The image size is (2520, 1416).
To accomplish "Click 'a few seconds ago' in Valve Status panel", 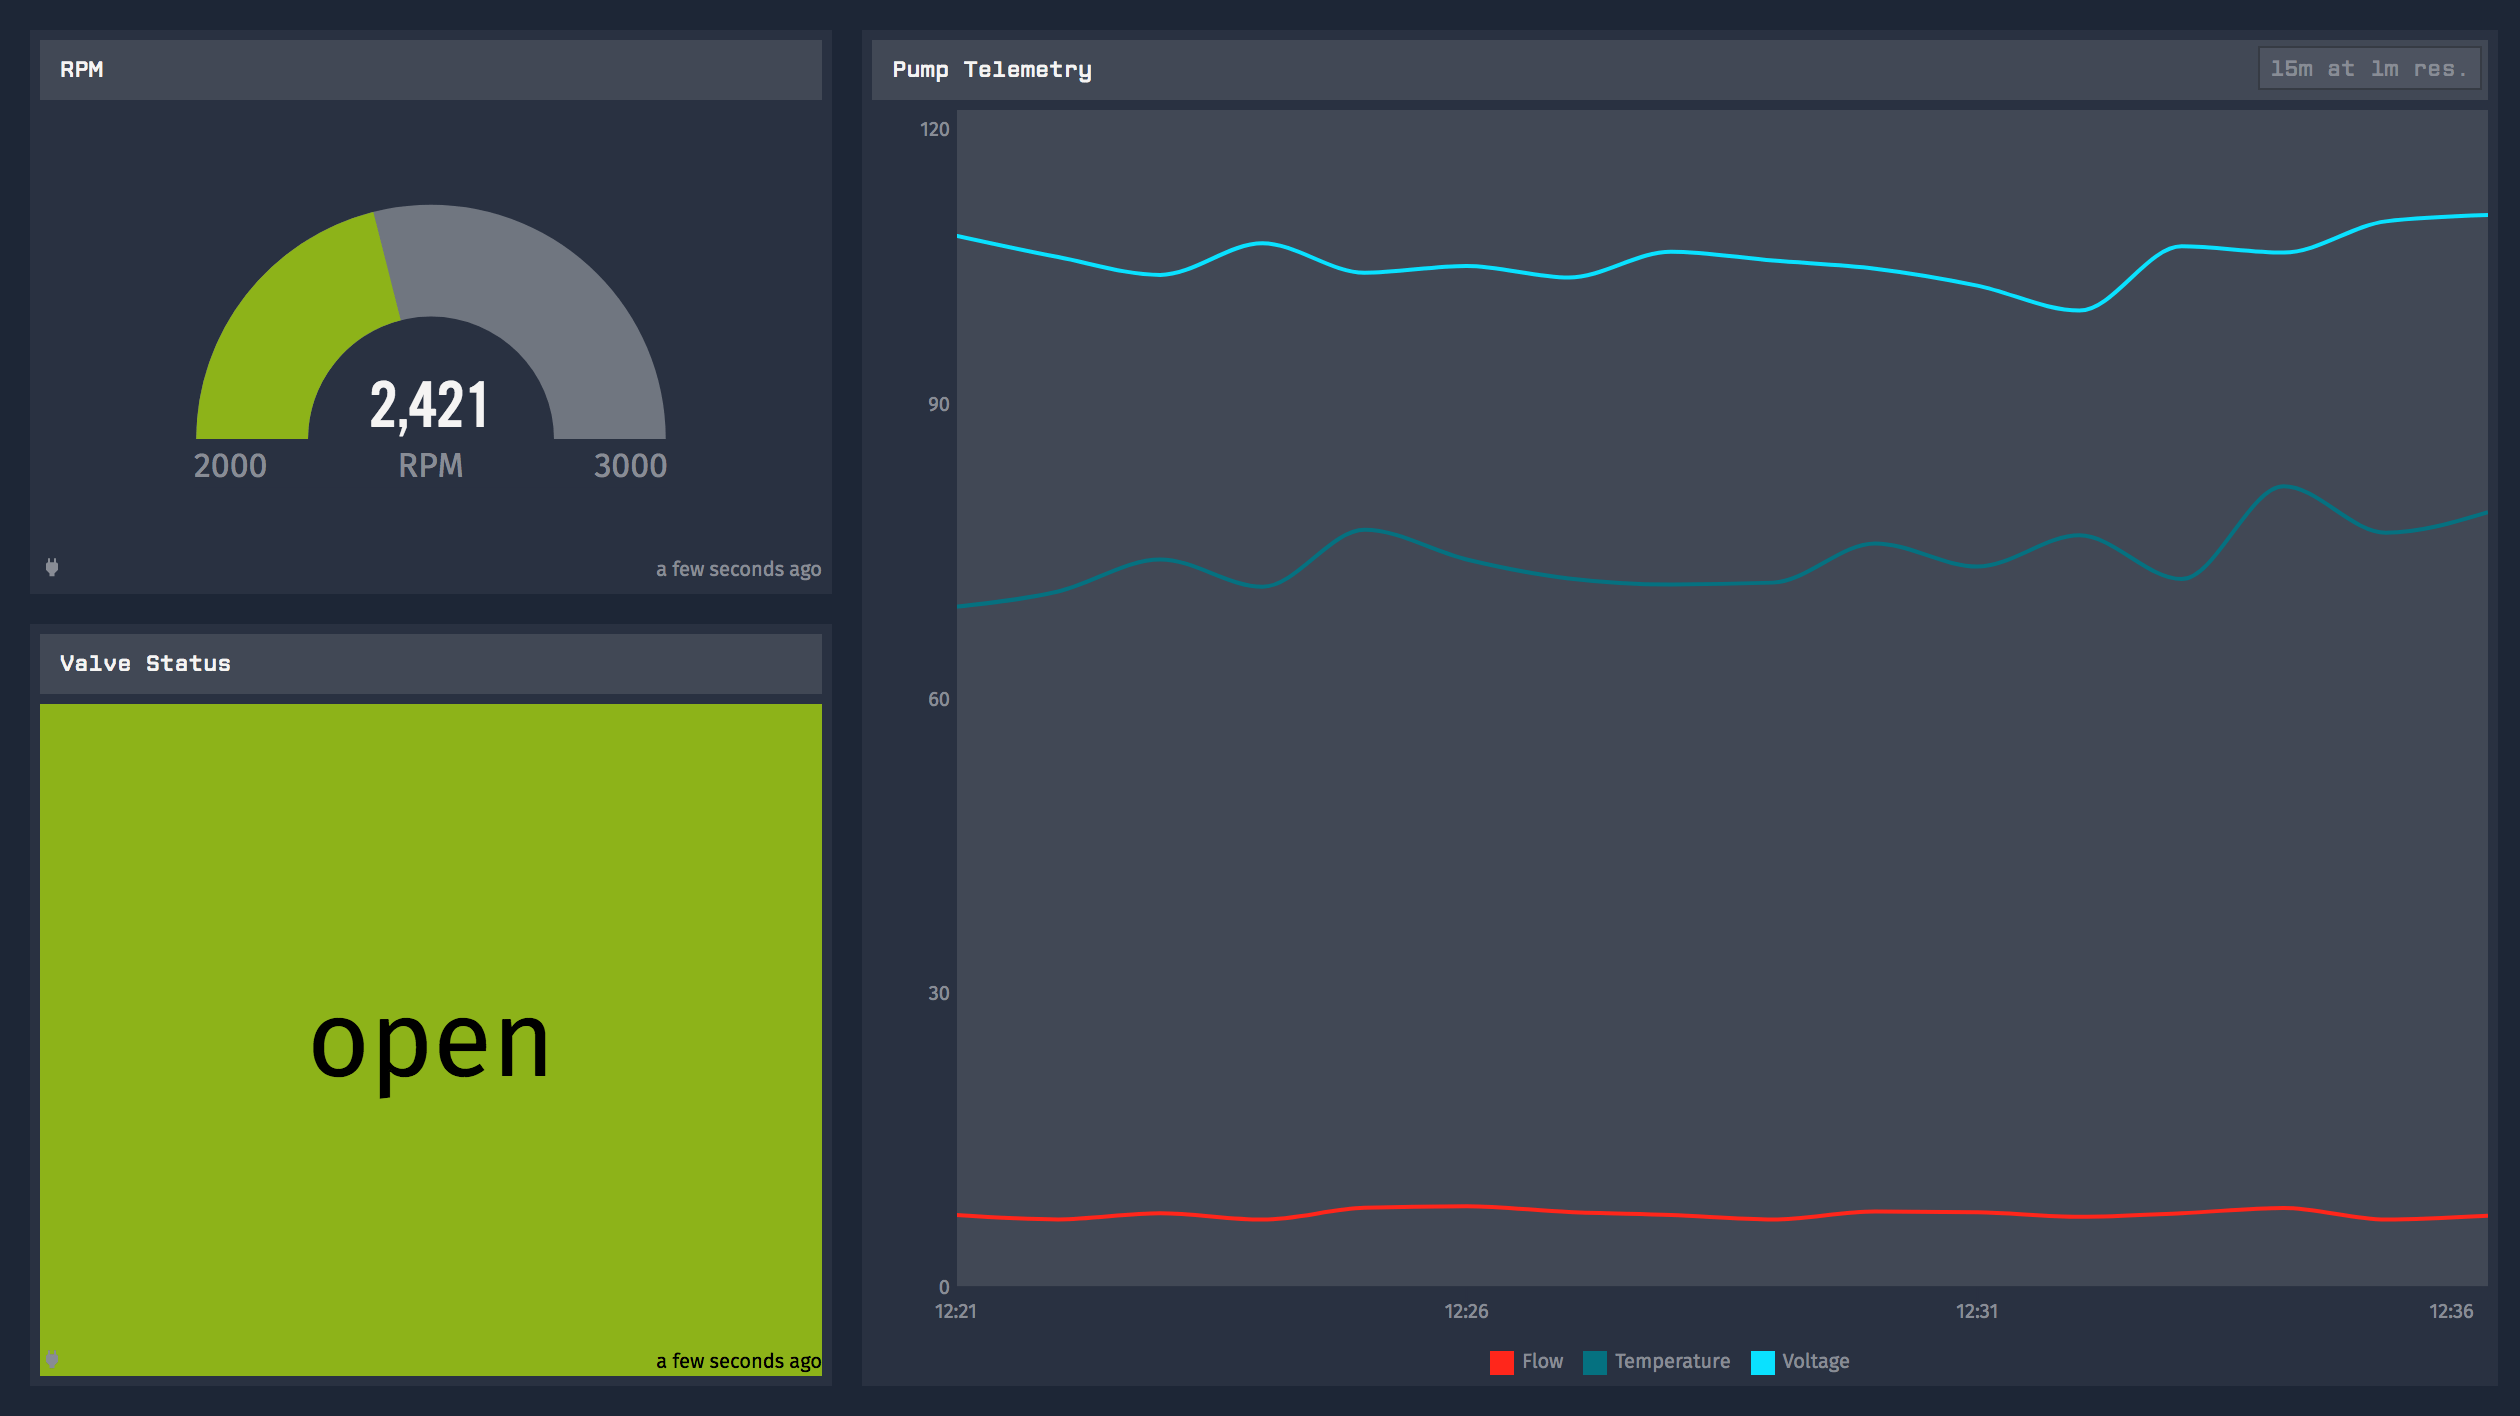I will pyautogui.click(x=738, y=1361).
